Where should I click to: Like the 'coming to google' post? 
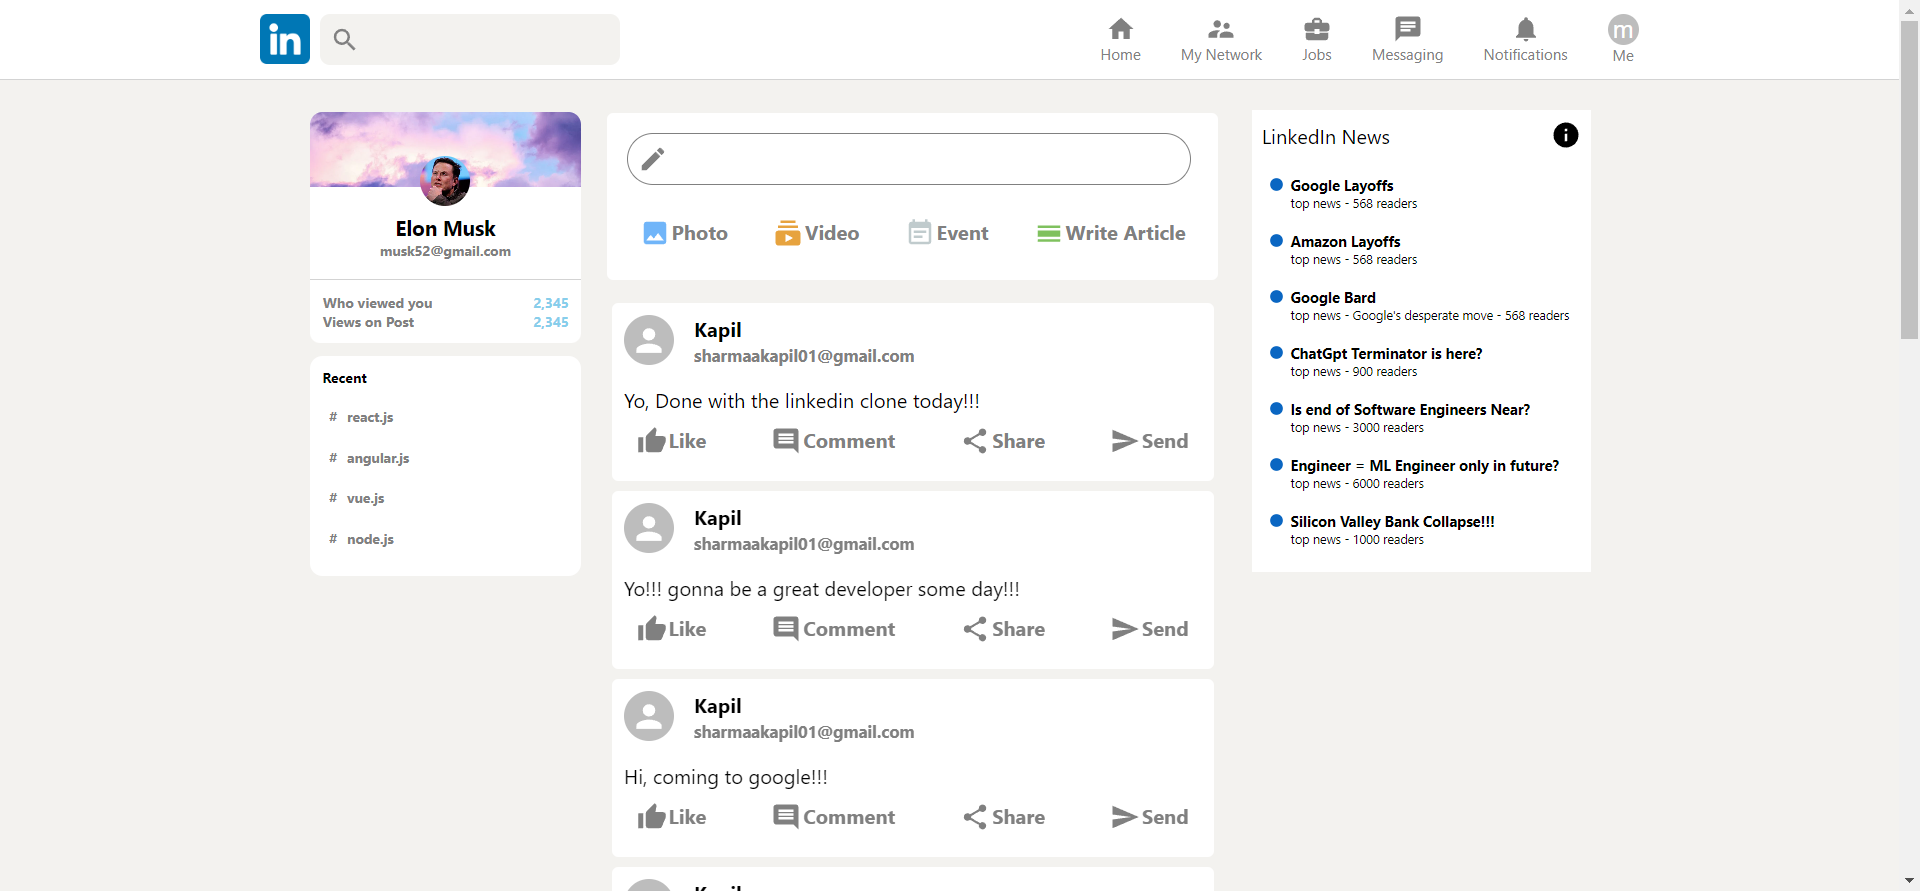pyautogui.click(x=672, y=817)
